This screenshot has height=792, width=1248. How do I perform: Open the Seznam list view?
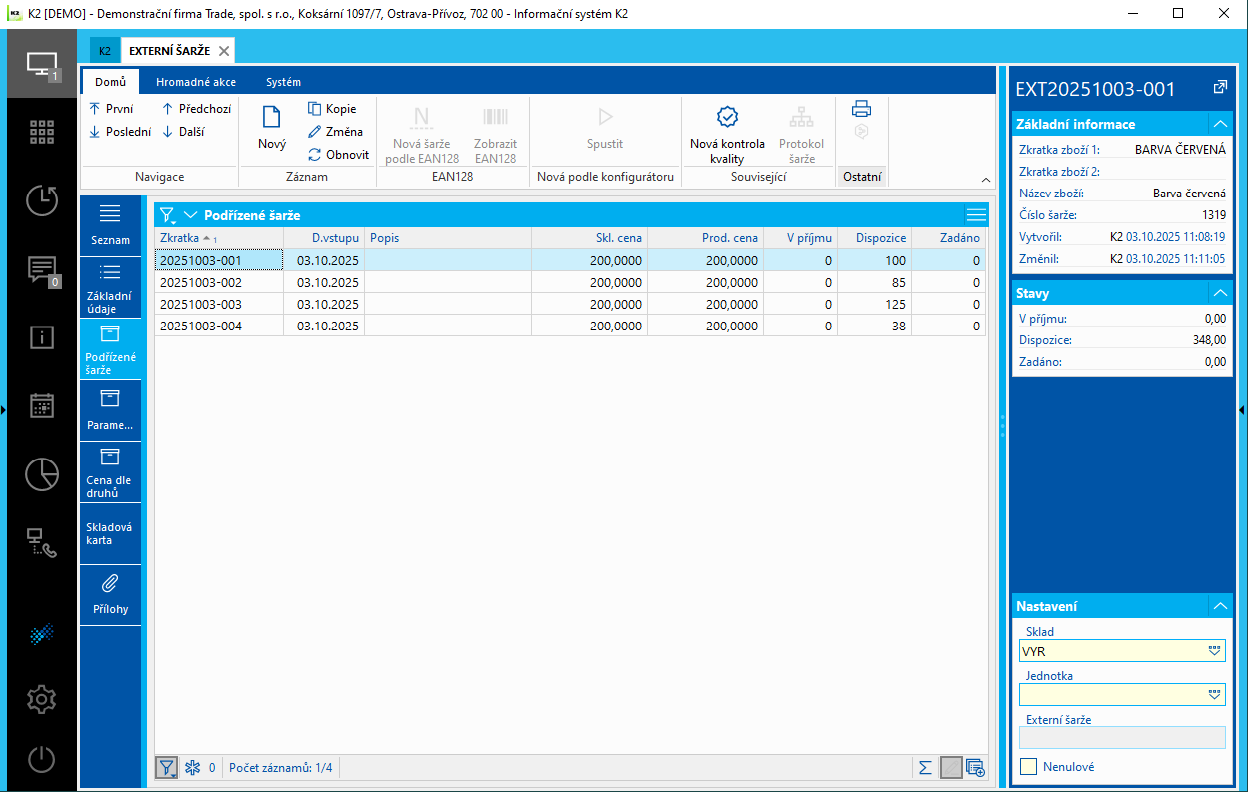pos(110,225)
